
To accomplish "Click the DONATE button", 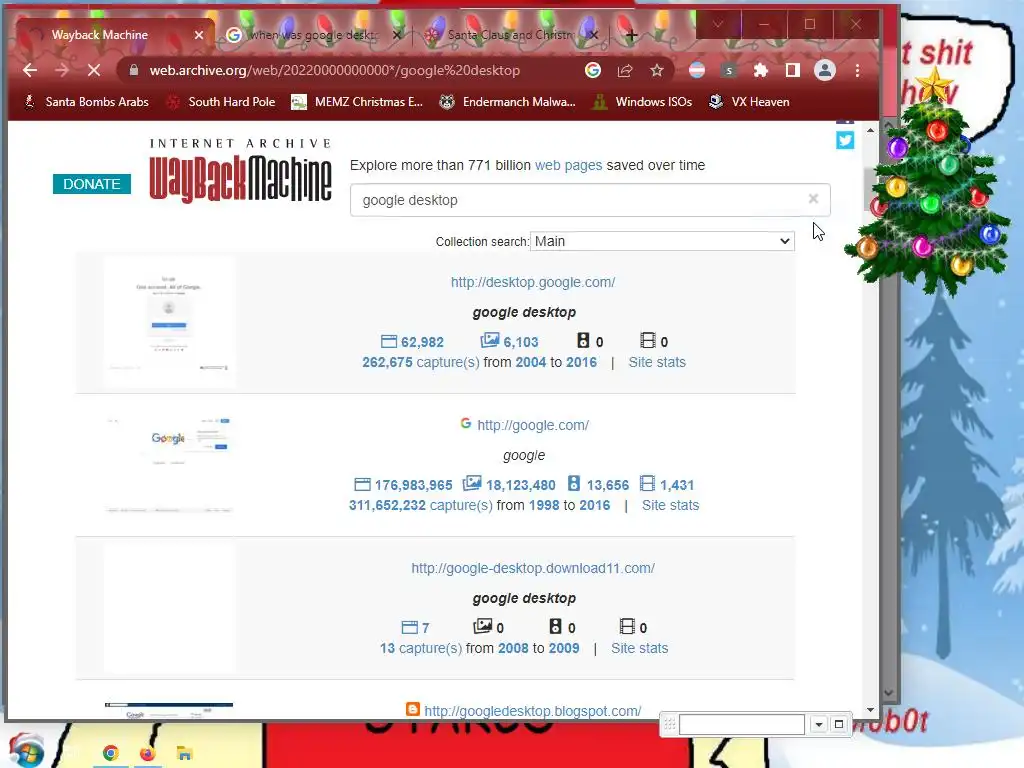I will 91,184.
